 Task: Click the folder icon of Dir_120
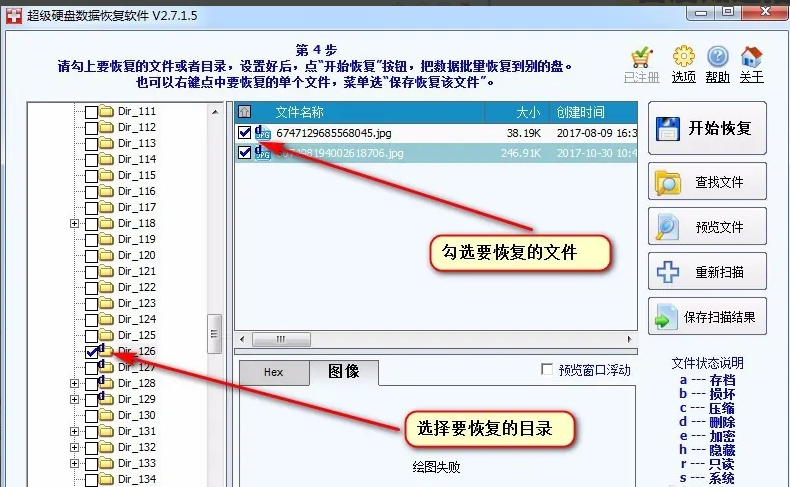coord(106,255)
